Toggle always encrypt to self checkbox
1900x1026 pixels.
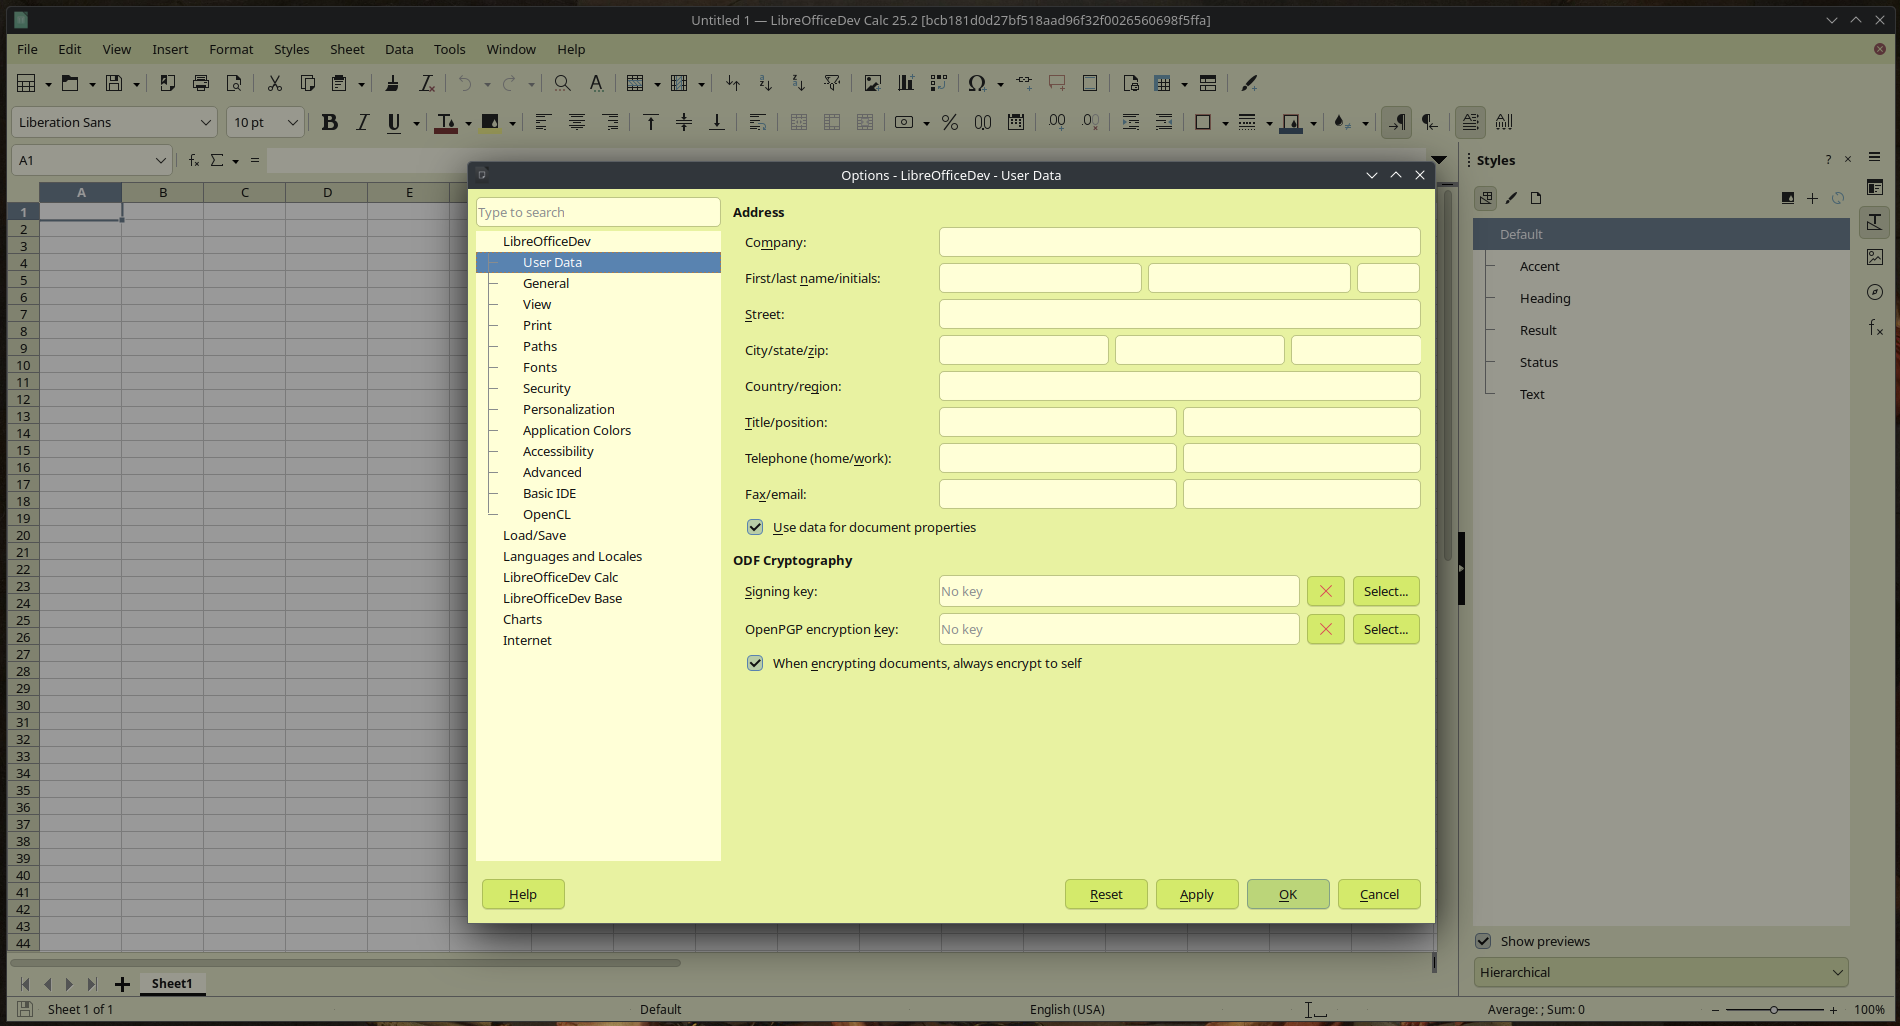pyautogui.click(x=755, y=663)
